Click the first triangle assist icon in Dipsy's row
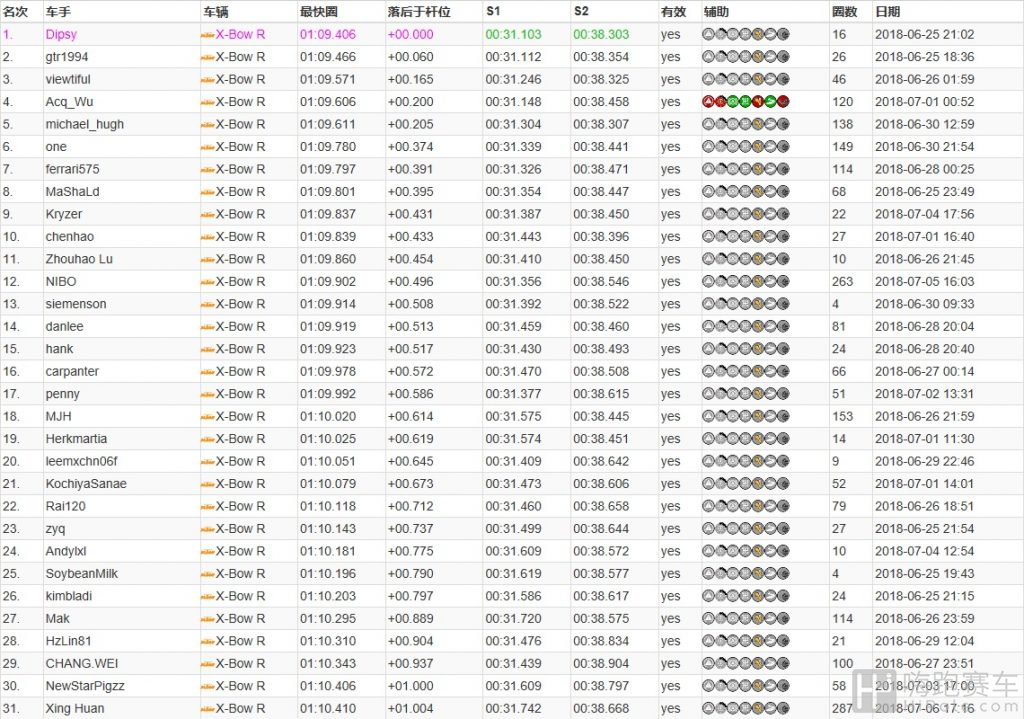This screenshot has height=719, width=1024. coord(708,34)
